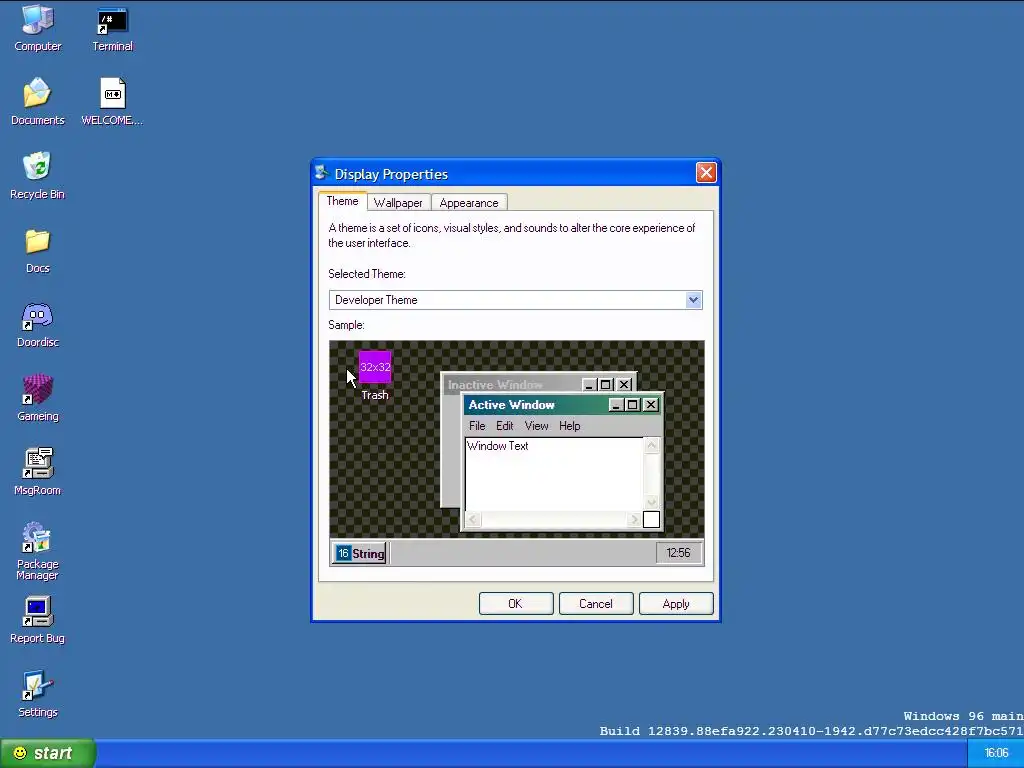
Task: Open the Appearance tab
Action: tap(468, 202)
